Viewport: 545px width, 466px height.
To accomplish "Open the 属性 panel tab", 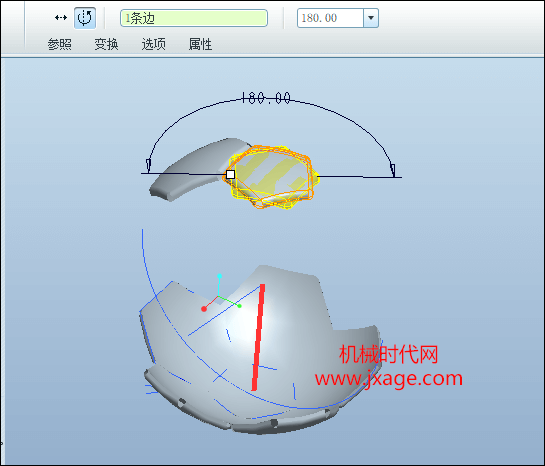I will pyautogui.click(x=200, y=44).
